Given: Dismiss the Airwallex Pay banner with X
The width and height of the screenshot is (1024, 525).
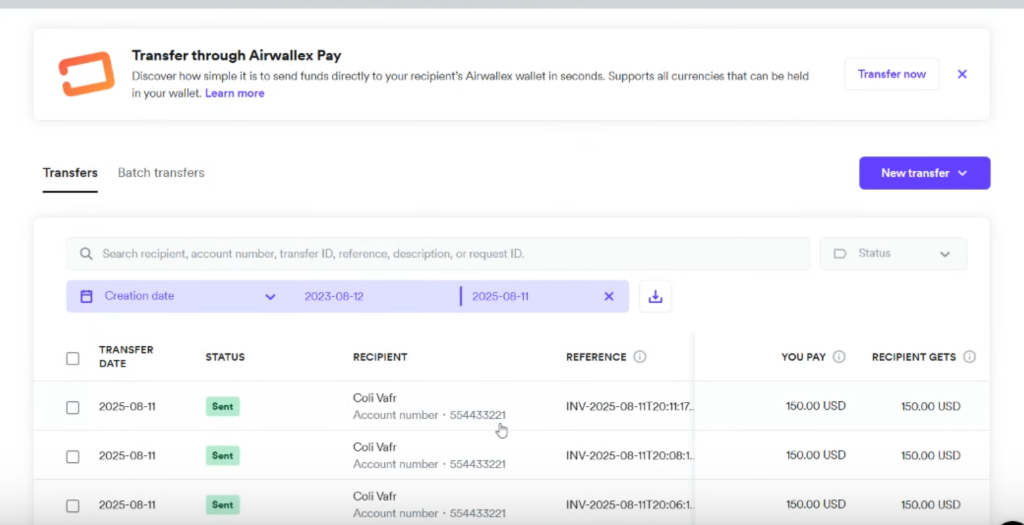Looking at the screenshot, I should (962, 74).
